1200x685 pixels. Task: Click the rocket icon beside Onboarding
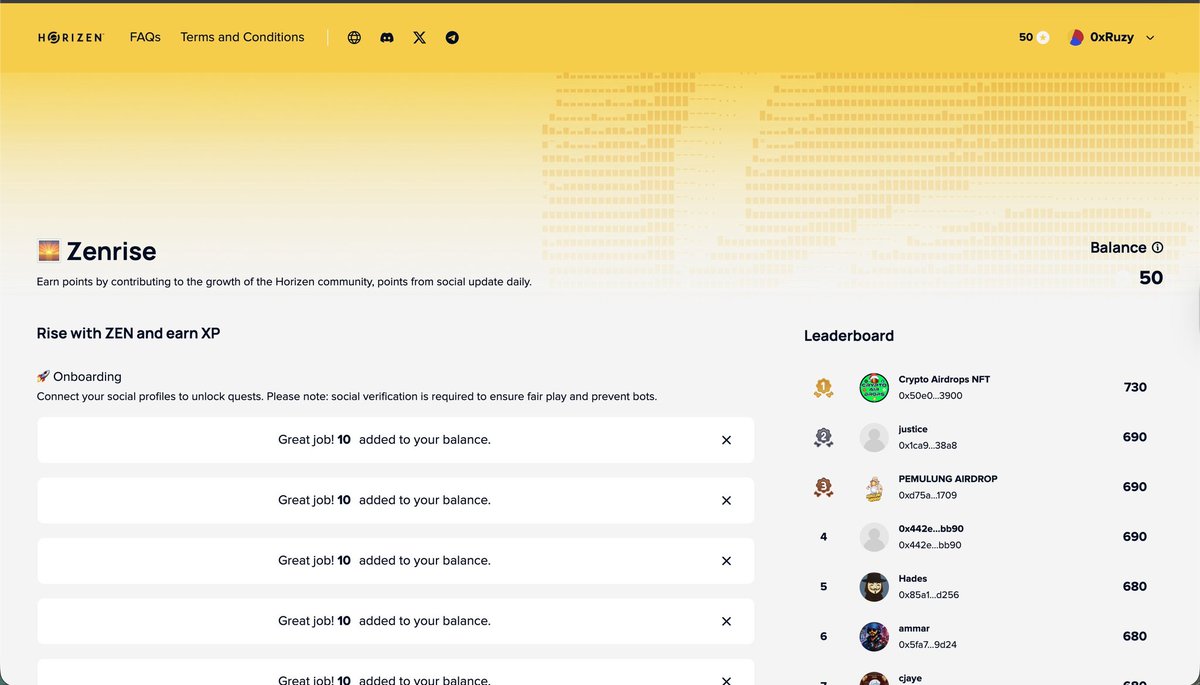point(43,377)
